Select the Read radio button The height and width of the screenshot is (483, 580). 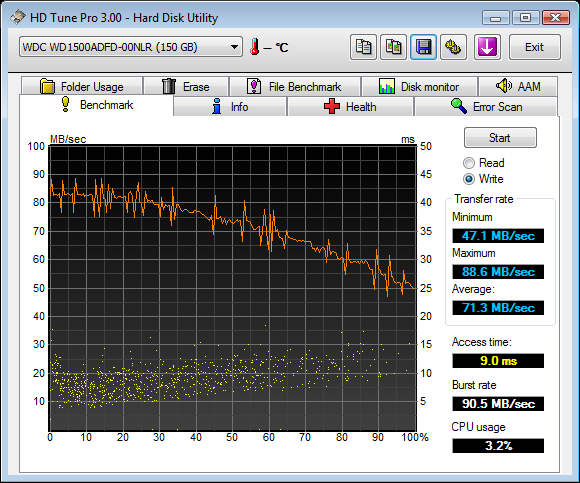pos(469,163)
